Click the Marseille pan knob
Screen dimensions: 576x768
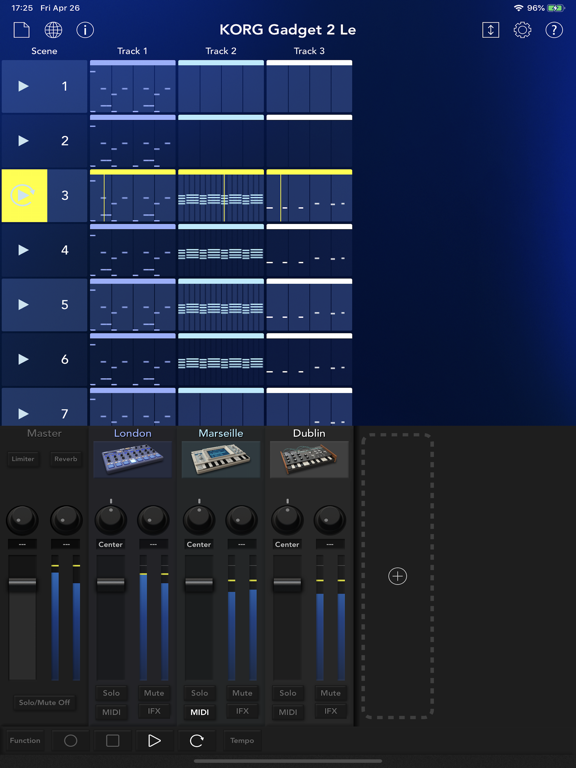coord(199,519)
